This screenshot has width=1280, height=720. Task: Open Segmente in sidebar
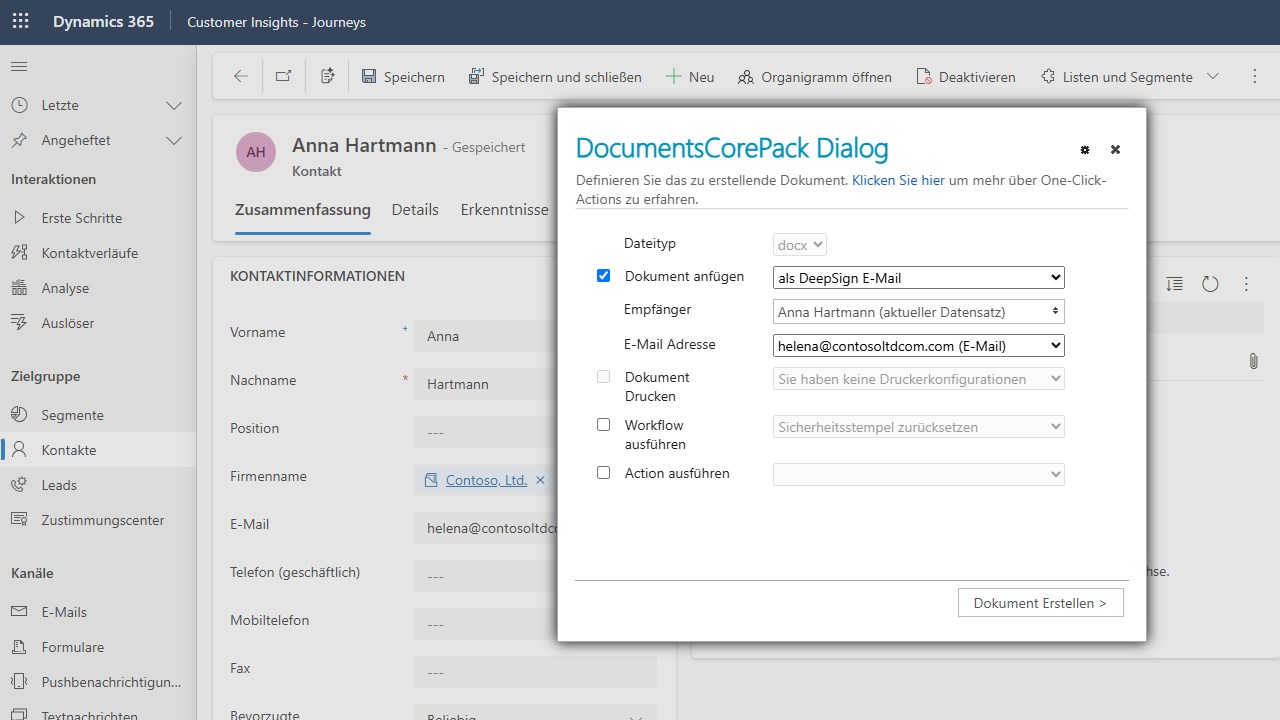coord(98,415)
